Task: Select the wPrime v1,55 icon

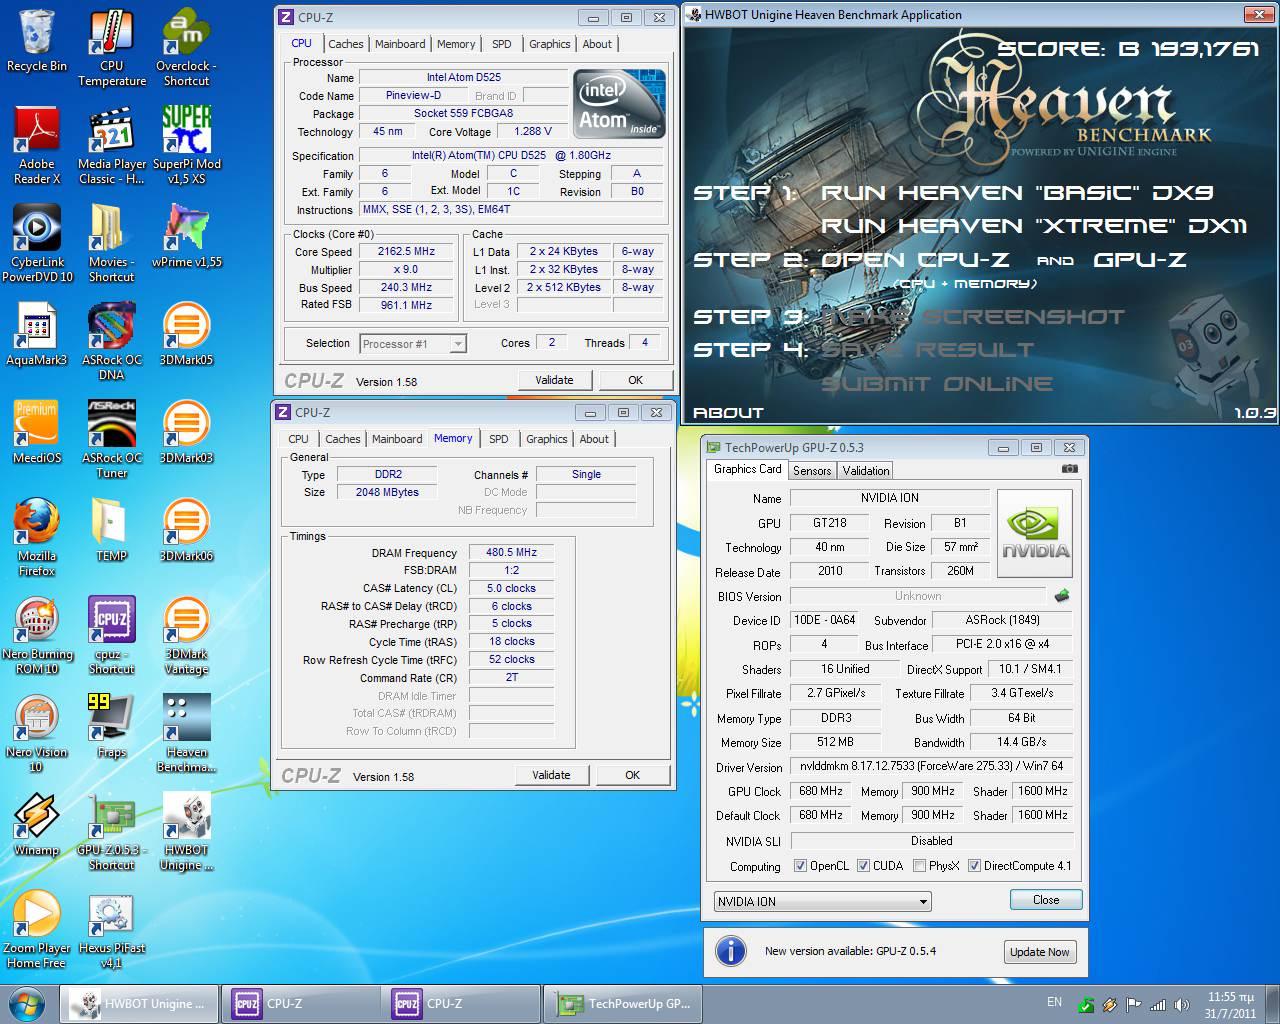Action: tap(186, 236)
